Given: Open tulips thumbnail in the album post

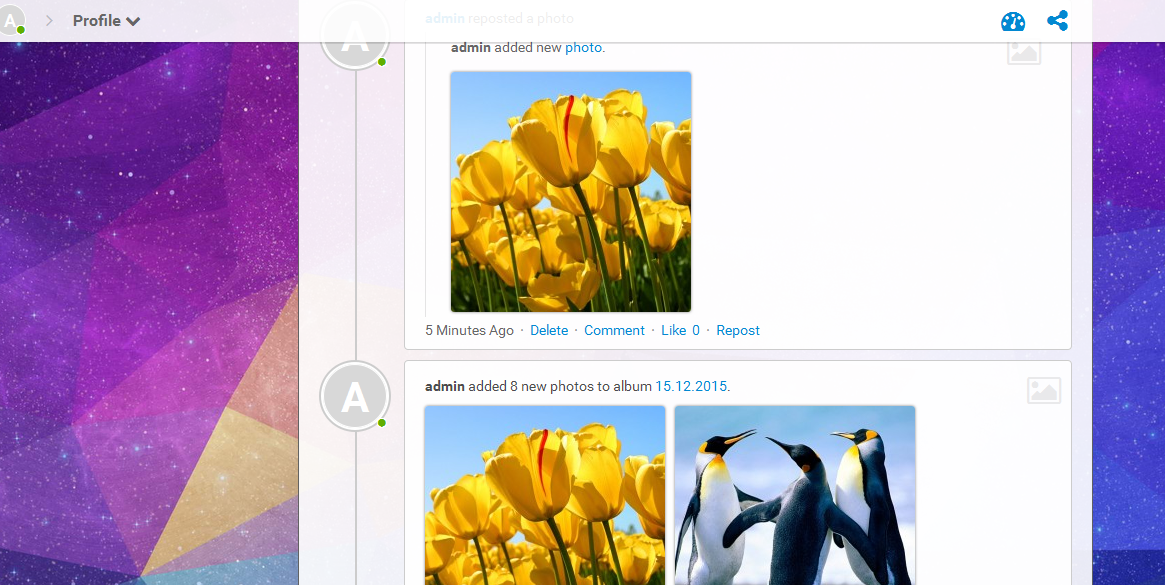Looking at the screenshot, I should coord(545,494).
